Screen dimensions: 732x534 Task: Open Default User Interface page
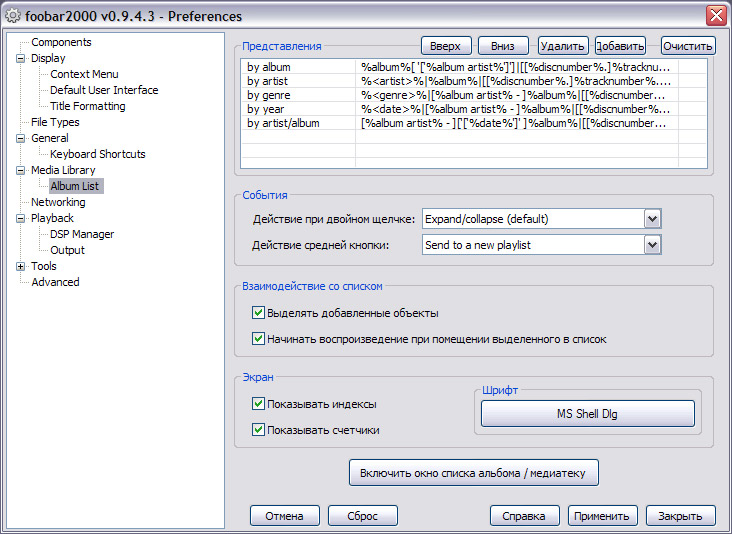pos(104,90)
